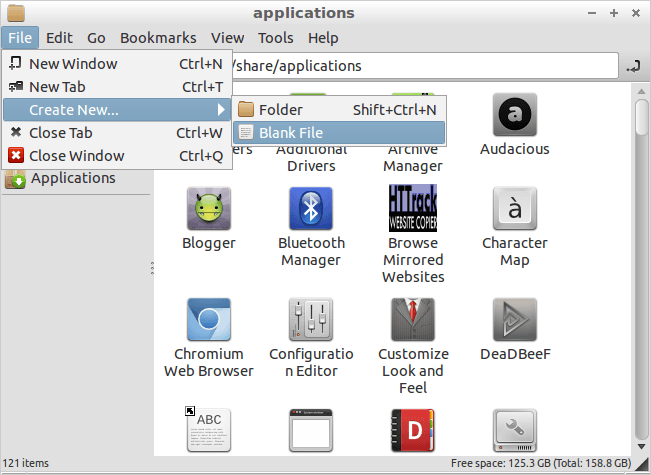
Task: Select the Bluetooth Manager icon
Action: tap(311, 208)
